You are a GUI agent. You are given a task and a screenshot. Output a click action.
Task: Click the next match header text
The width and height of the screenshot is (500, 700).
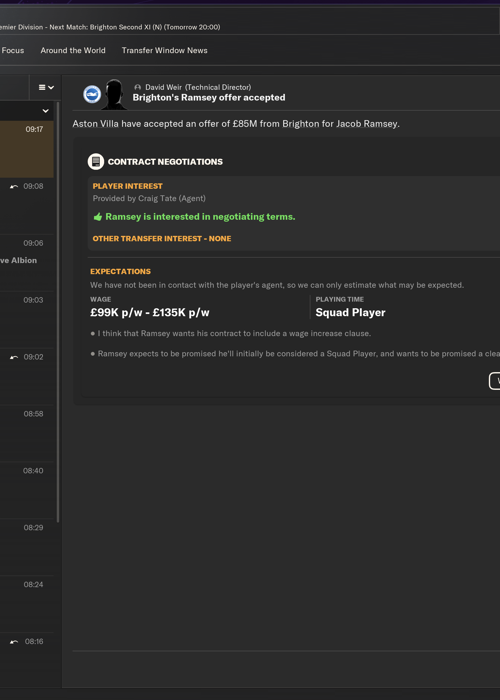click(x=134, y=27)
